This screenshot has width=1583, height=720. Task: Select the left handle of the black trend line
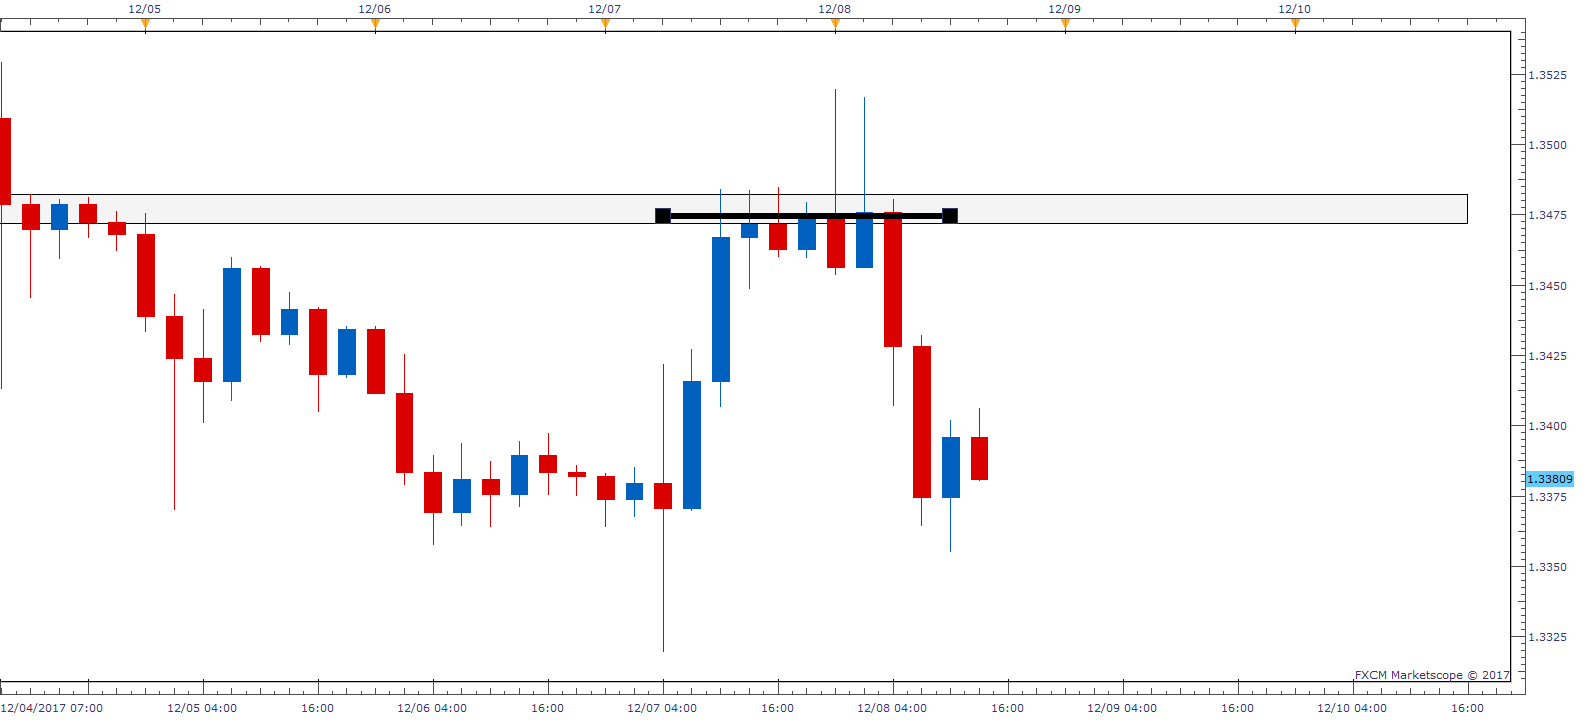point(663,216)
